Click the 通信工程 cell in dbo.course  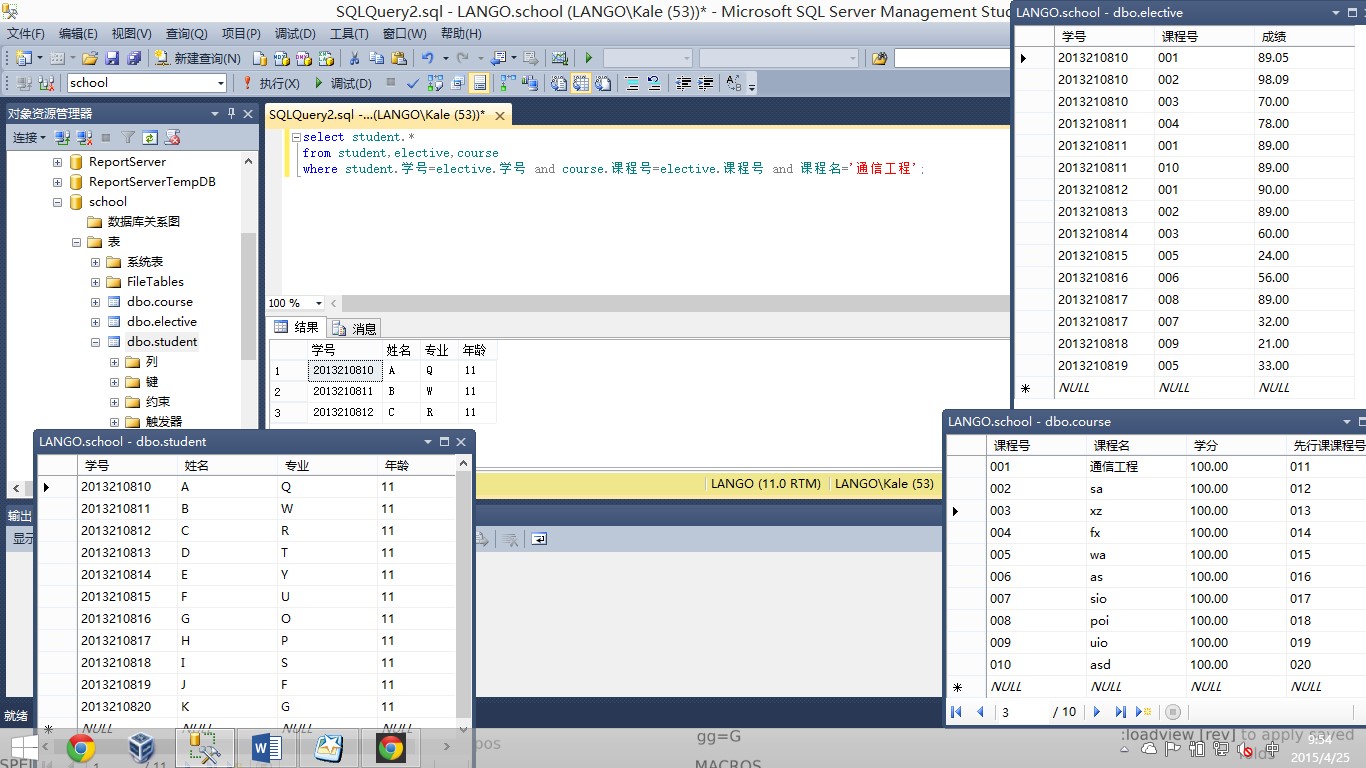click(1135, 467)
